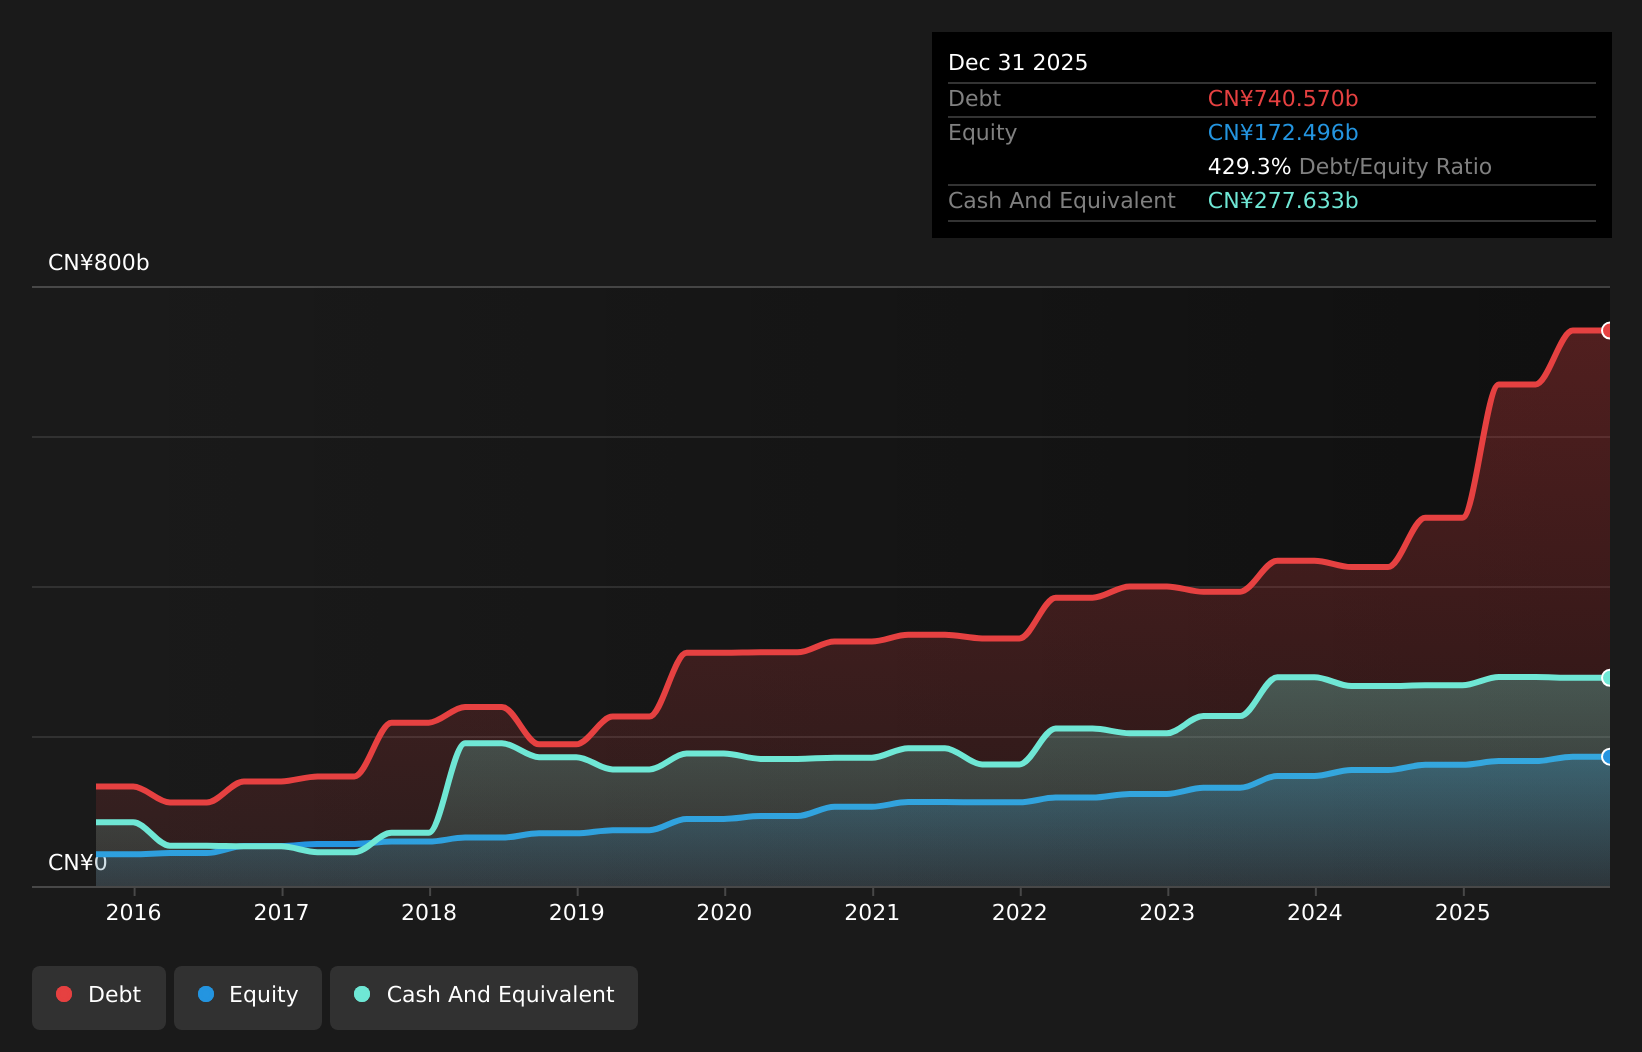Click the 2016 x-axis label
Screen dimensions: 1642x1052
(x=134, y=913)
